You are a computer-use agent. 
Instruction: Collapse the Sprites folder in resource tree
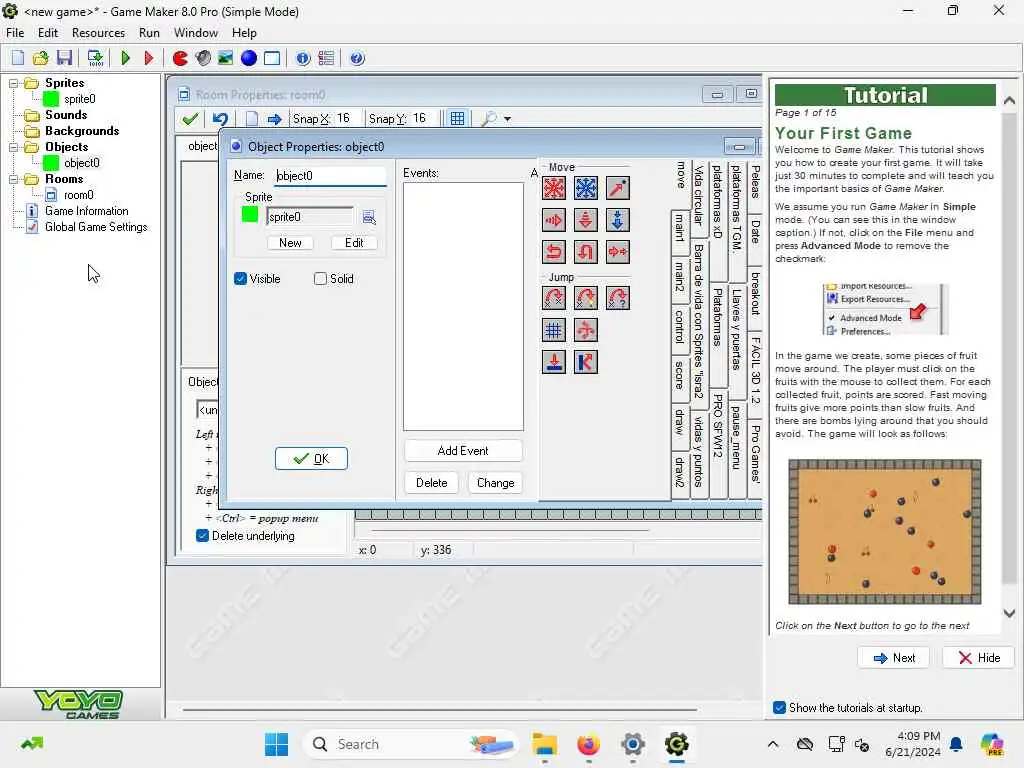pyautogui.click(x=13, y=84)
